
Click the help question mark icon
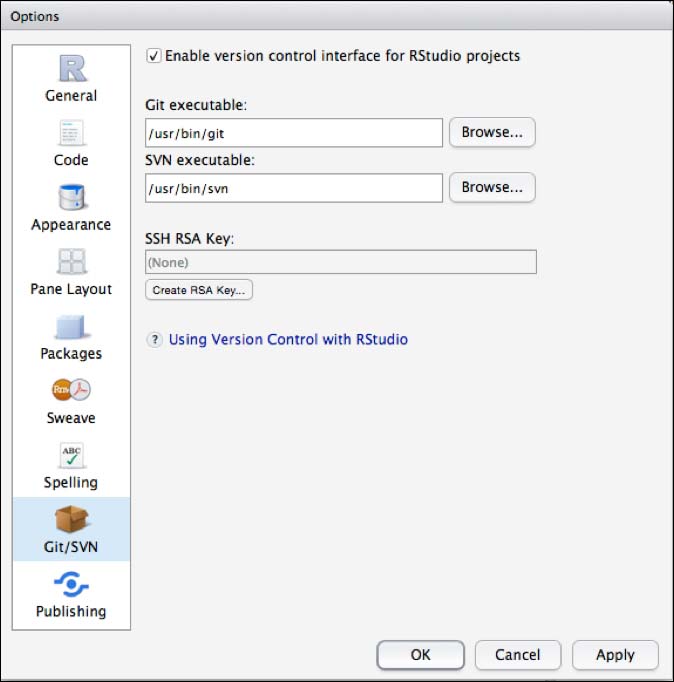point(154,339)
